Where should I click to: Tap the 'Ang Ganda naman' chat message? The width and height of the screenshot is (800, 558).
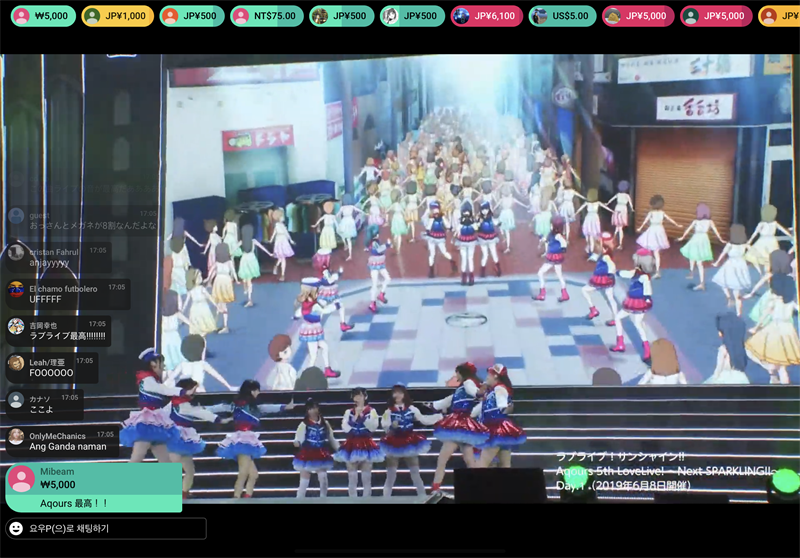(x=62, y=446)
